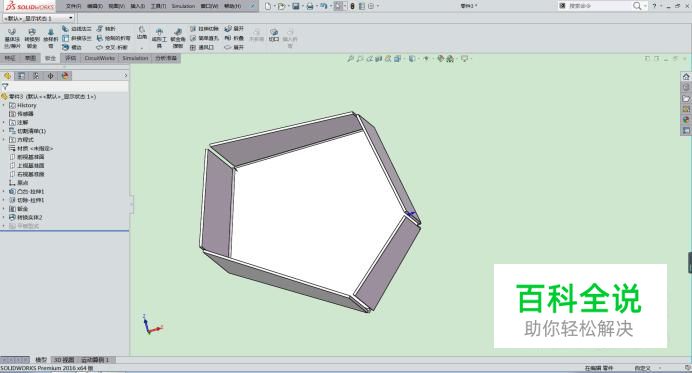Open the 工具(T) menu
Screen dimensions: 692x373
pos(158,6)
